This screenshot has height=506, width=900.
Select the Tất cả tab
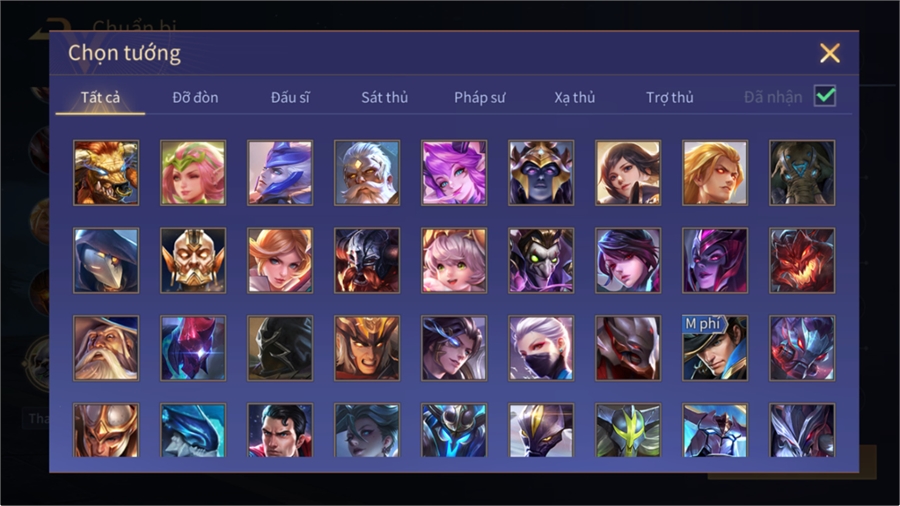point(100,98)
